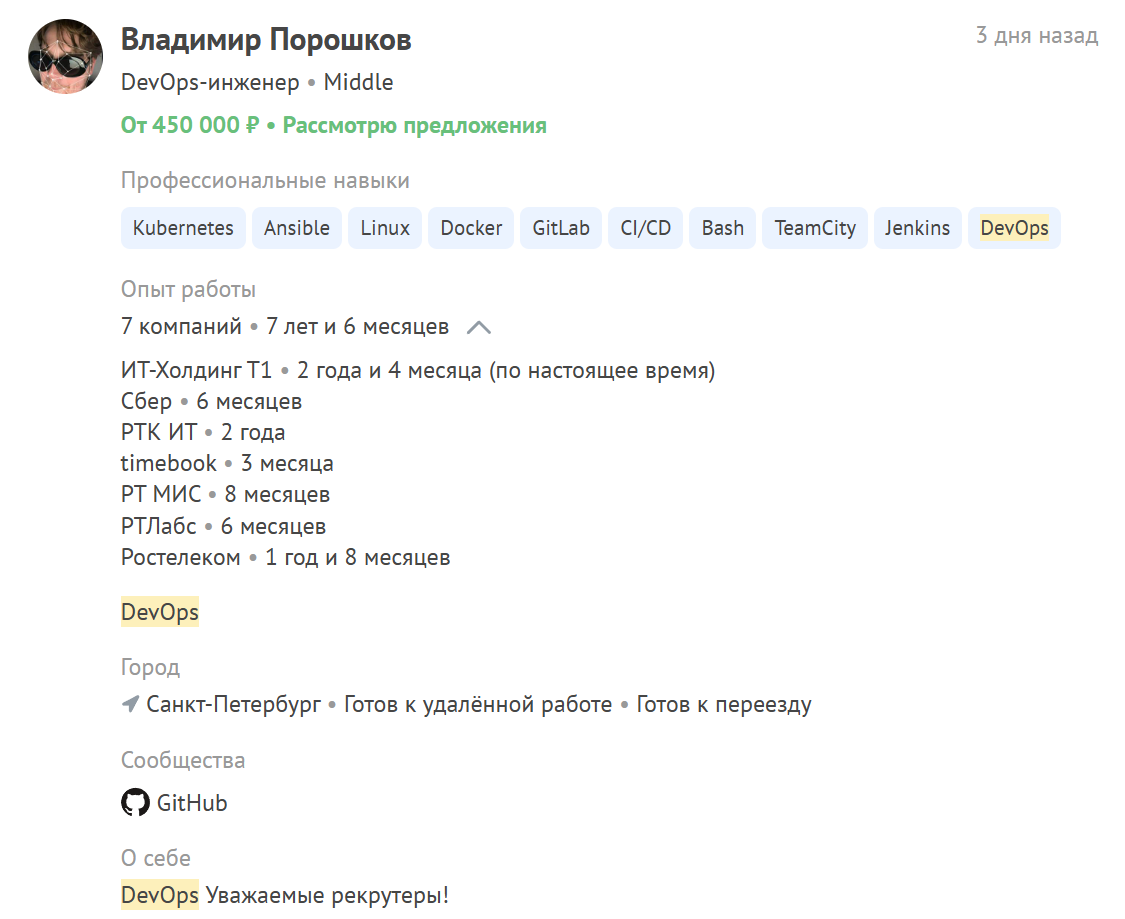Select the GitLab skill tag

561,228
